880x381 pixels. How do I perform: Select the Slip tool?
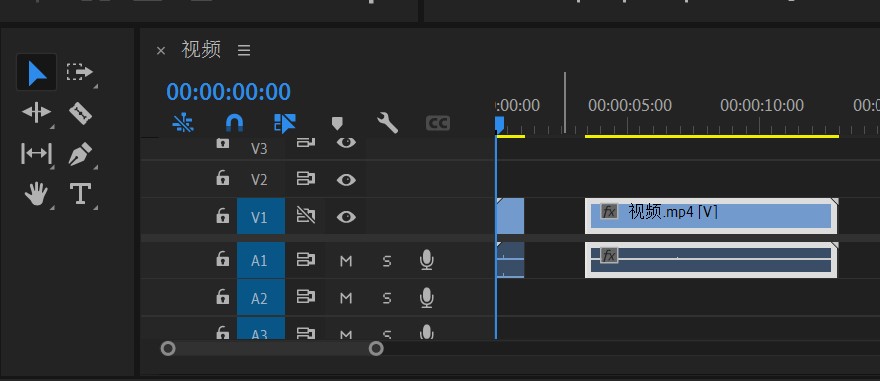point(36,153)
